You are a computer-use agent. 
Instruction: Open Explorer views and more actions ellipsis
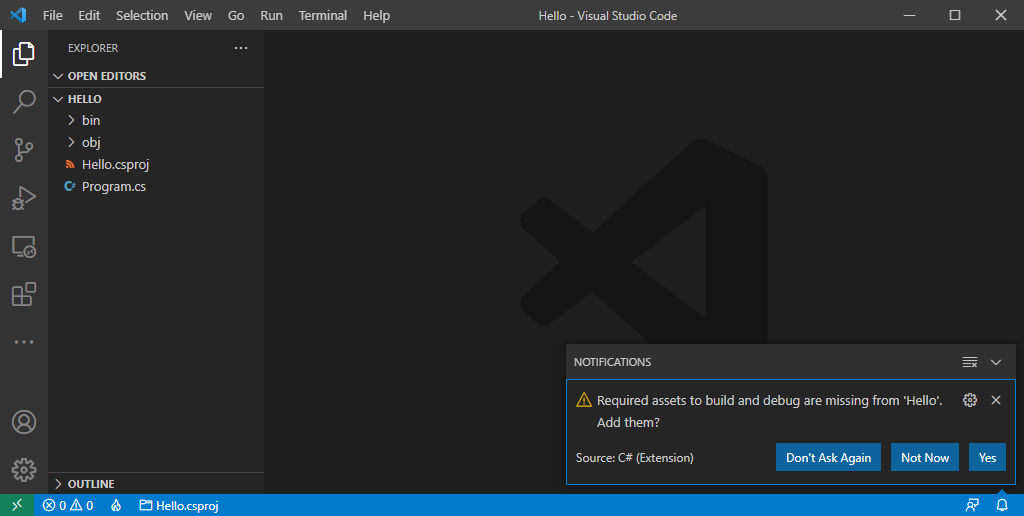point(241,48)
